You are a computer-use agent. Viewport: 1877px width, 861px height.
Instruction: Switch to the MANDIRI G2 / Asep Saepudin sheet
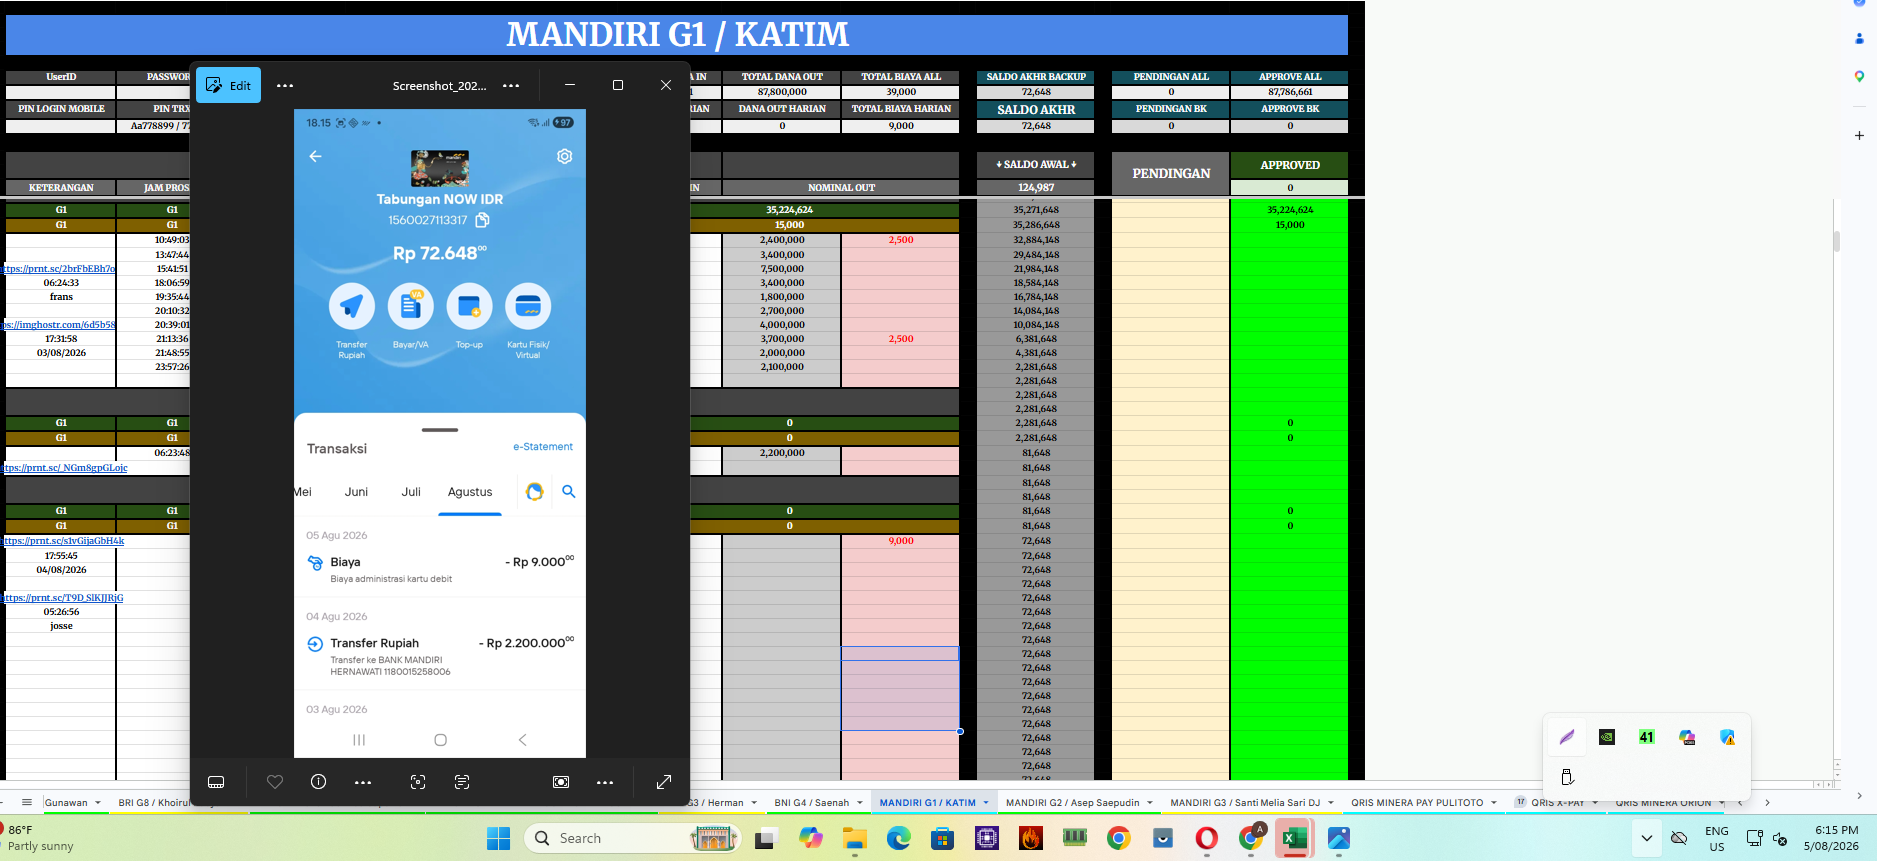[1072, 803]
